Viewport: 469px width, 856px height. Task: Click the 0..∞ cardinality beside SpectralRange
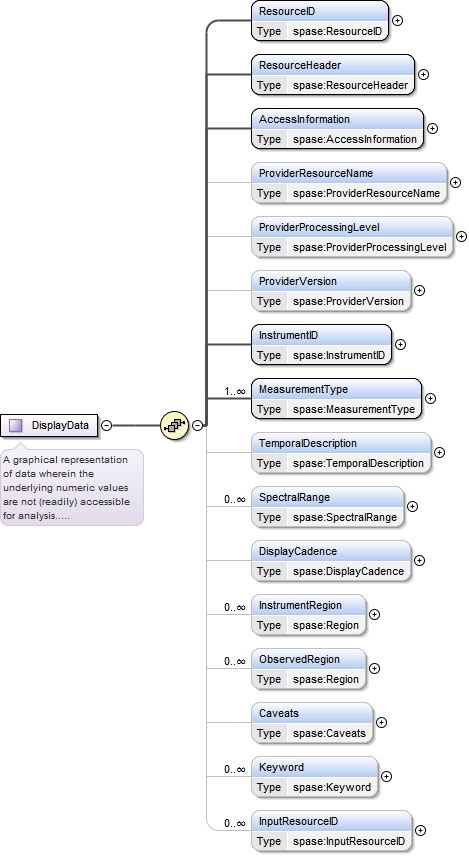[x=235, y=500]
